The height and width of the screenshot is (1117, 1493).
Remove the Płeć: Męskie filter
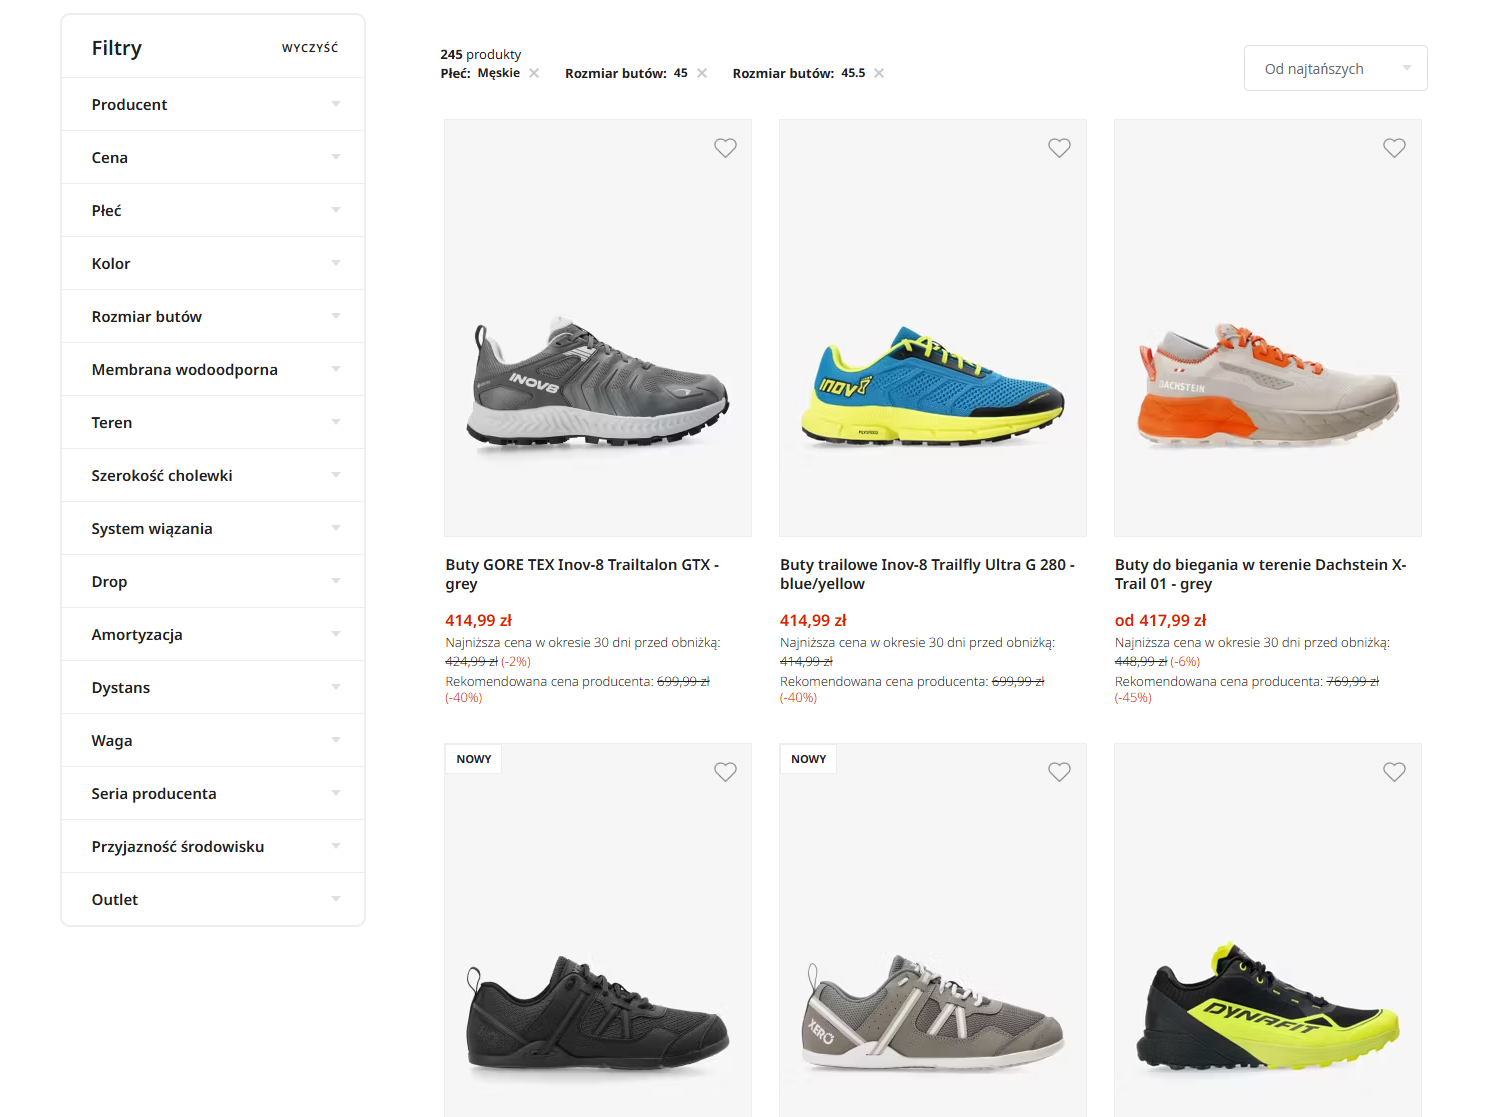tap(534, 73)
